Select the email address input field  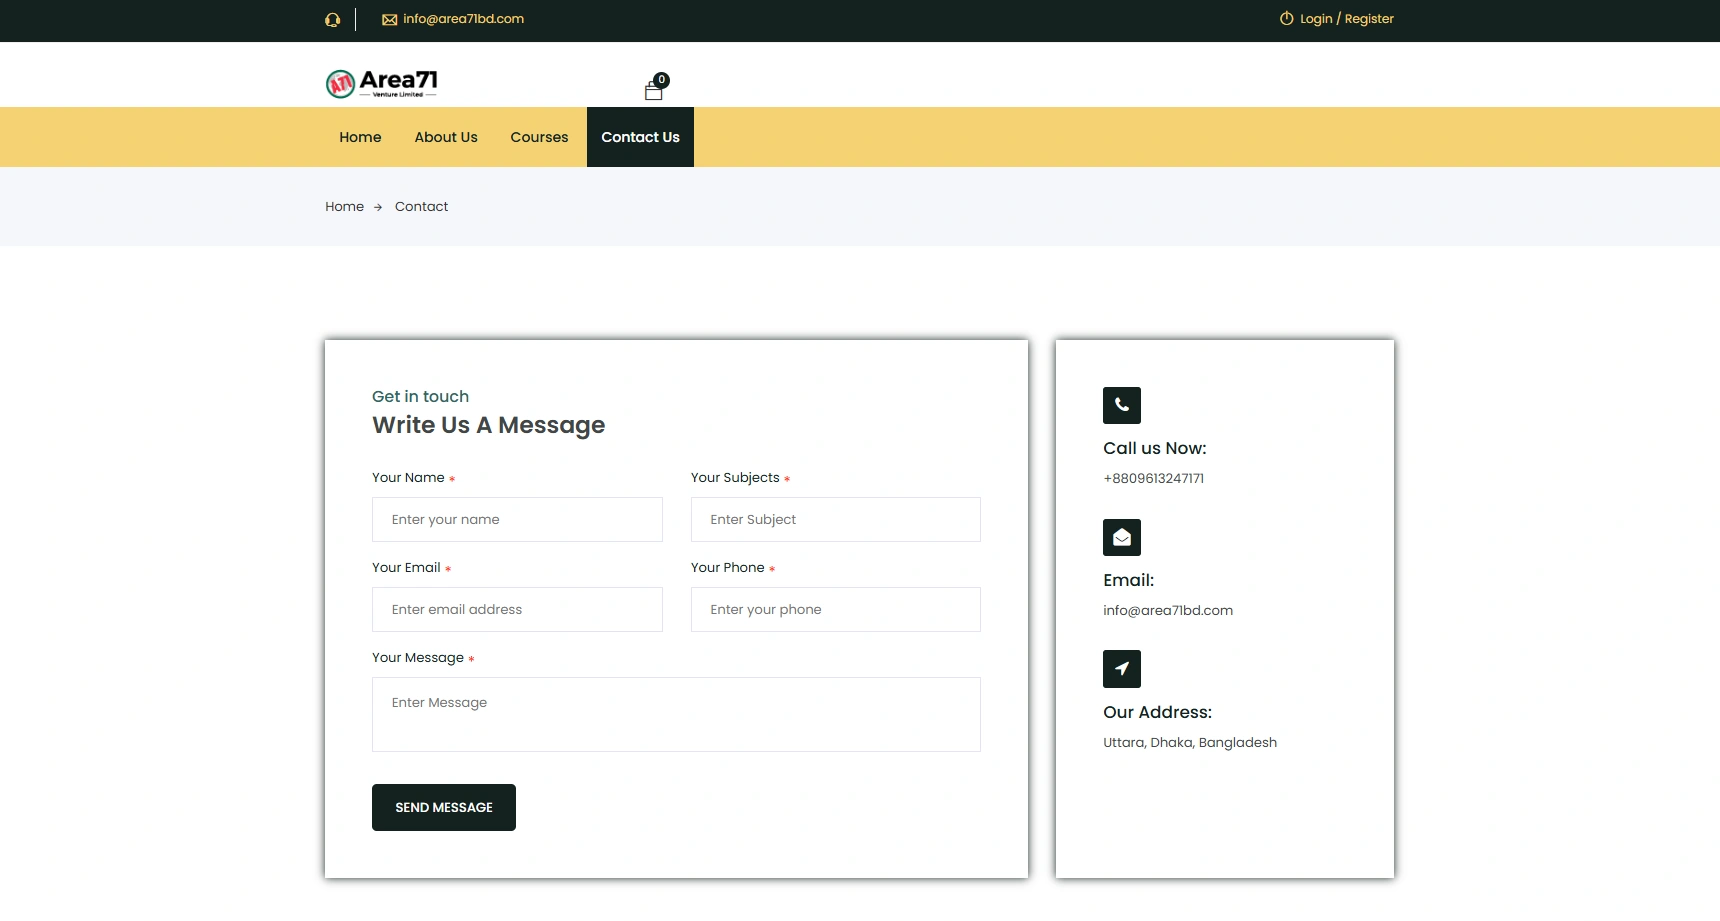pyautogui.click(x=517, y=610)
